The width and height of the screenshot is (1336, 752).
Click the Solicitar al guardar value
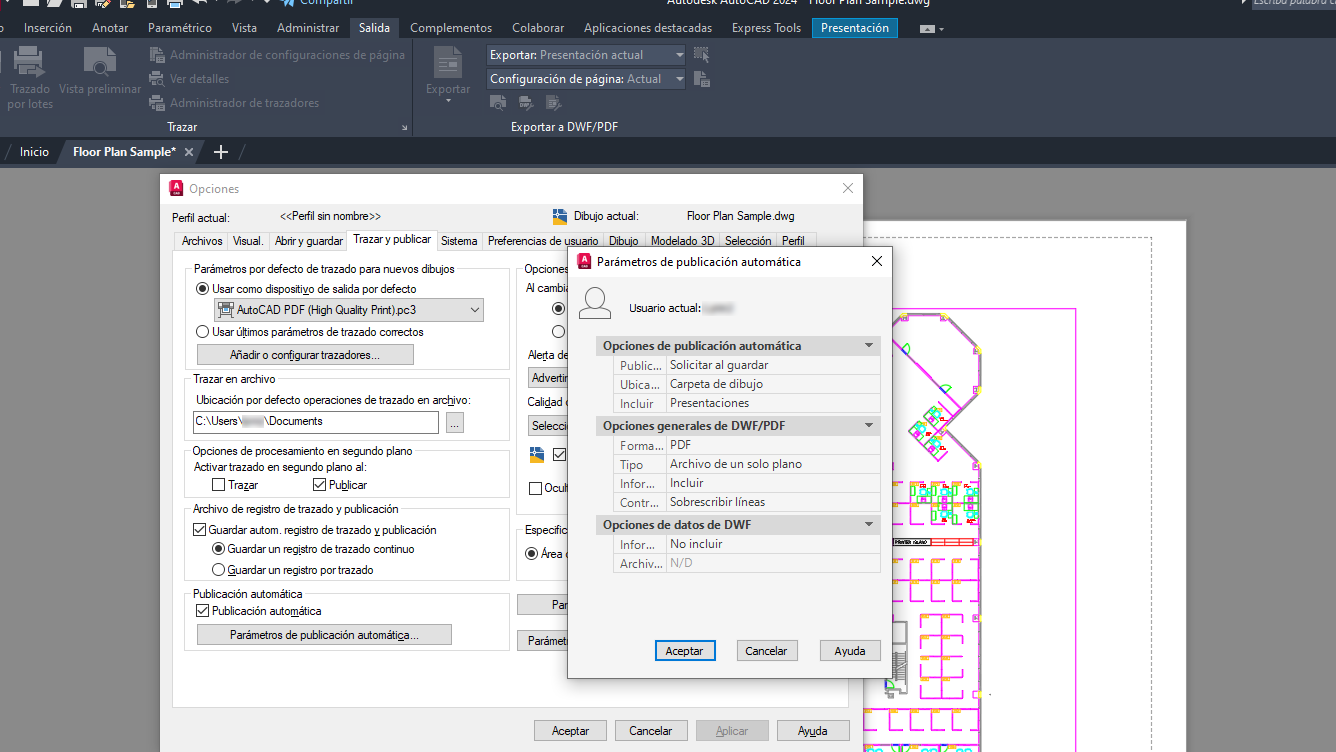click(773, 365)
